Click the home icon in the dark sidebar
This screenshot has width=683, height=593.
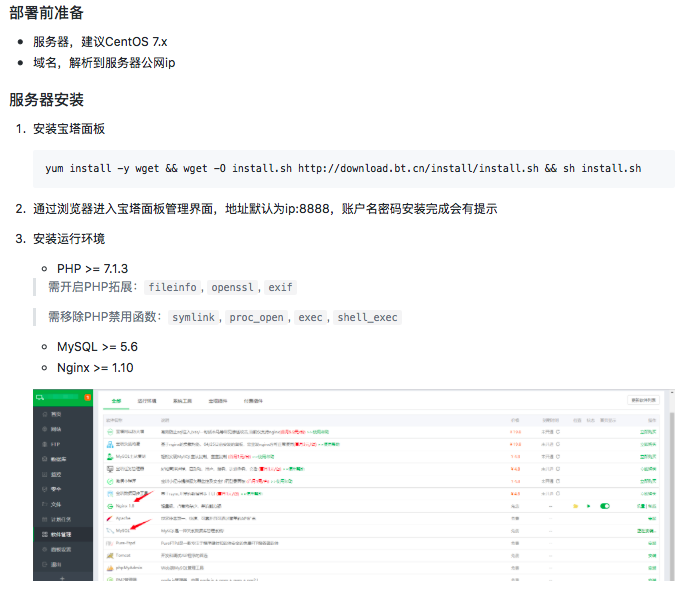tap(44, 414)
